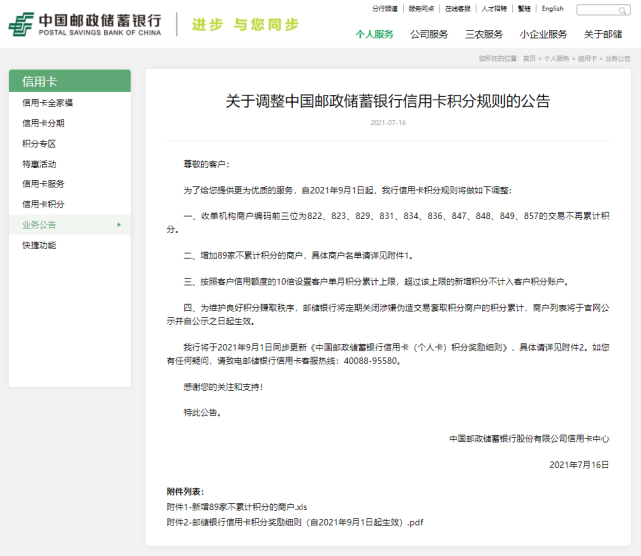Open 三农服务 navigation tab
The width and height of the screenshot is (641, 556).
pos(484,34)
